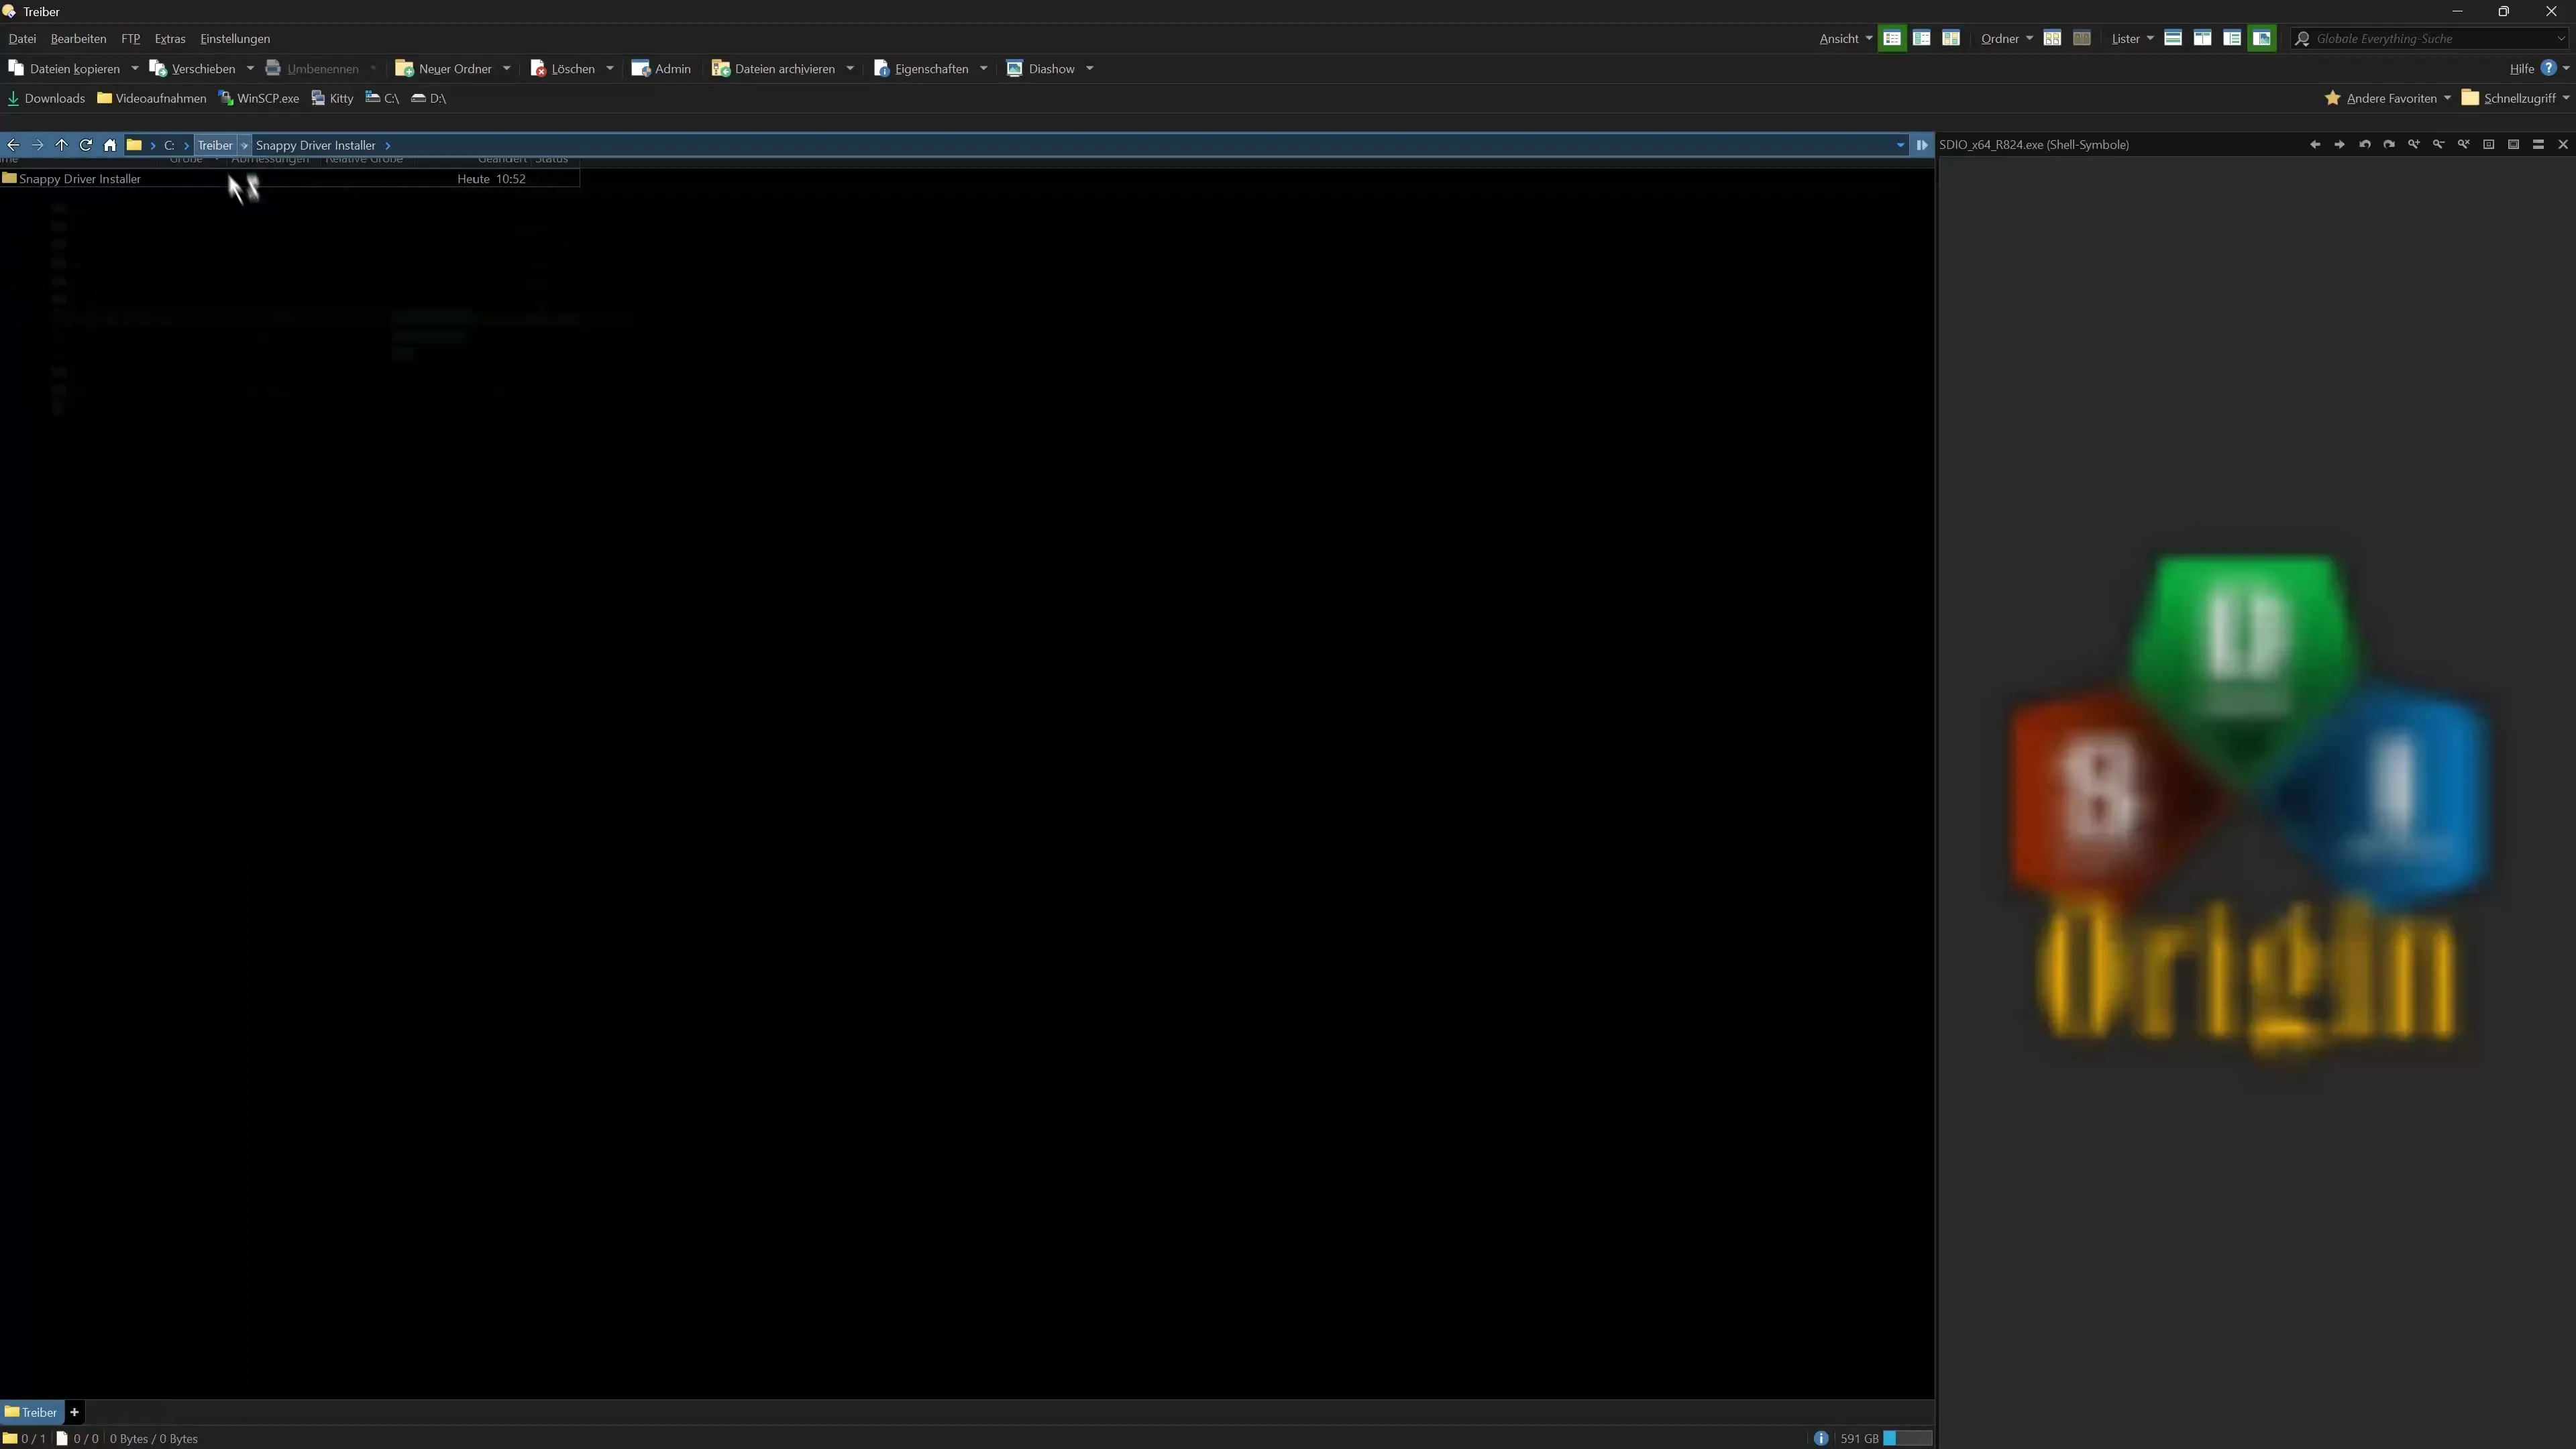Screen dimensions: 2576x1449
Task: Go to the home folder icon
Action: pos(110,145)
